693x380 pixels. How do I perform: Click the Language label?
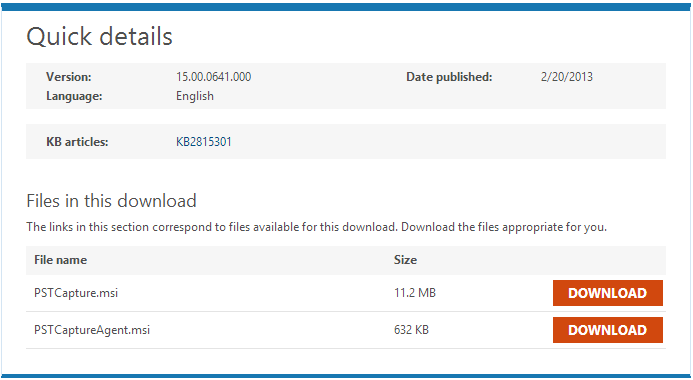(74, 96)
